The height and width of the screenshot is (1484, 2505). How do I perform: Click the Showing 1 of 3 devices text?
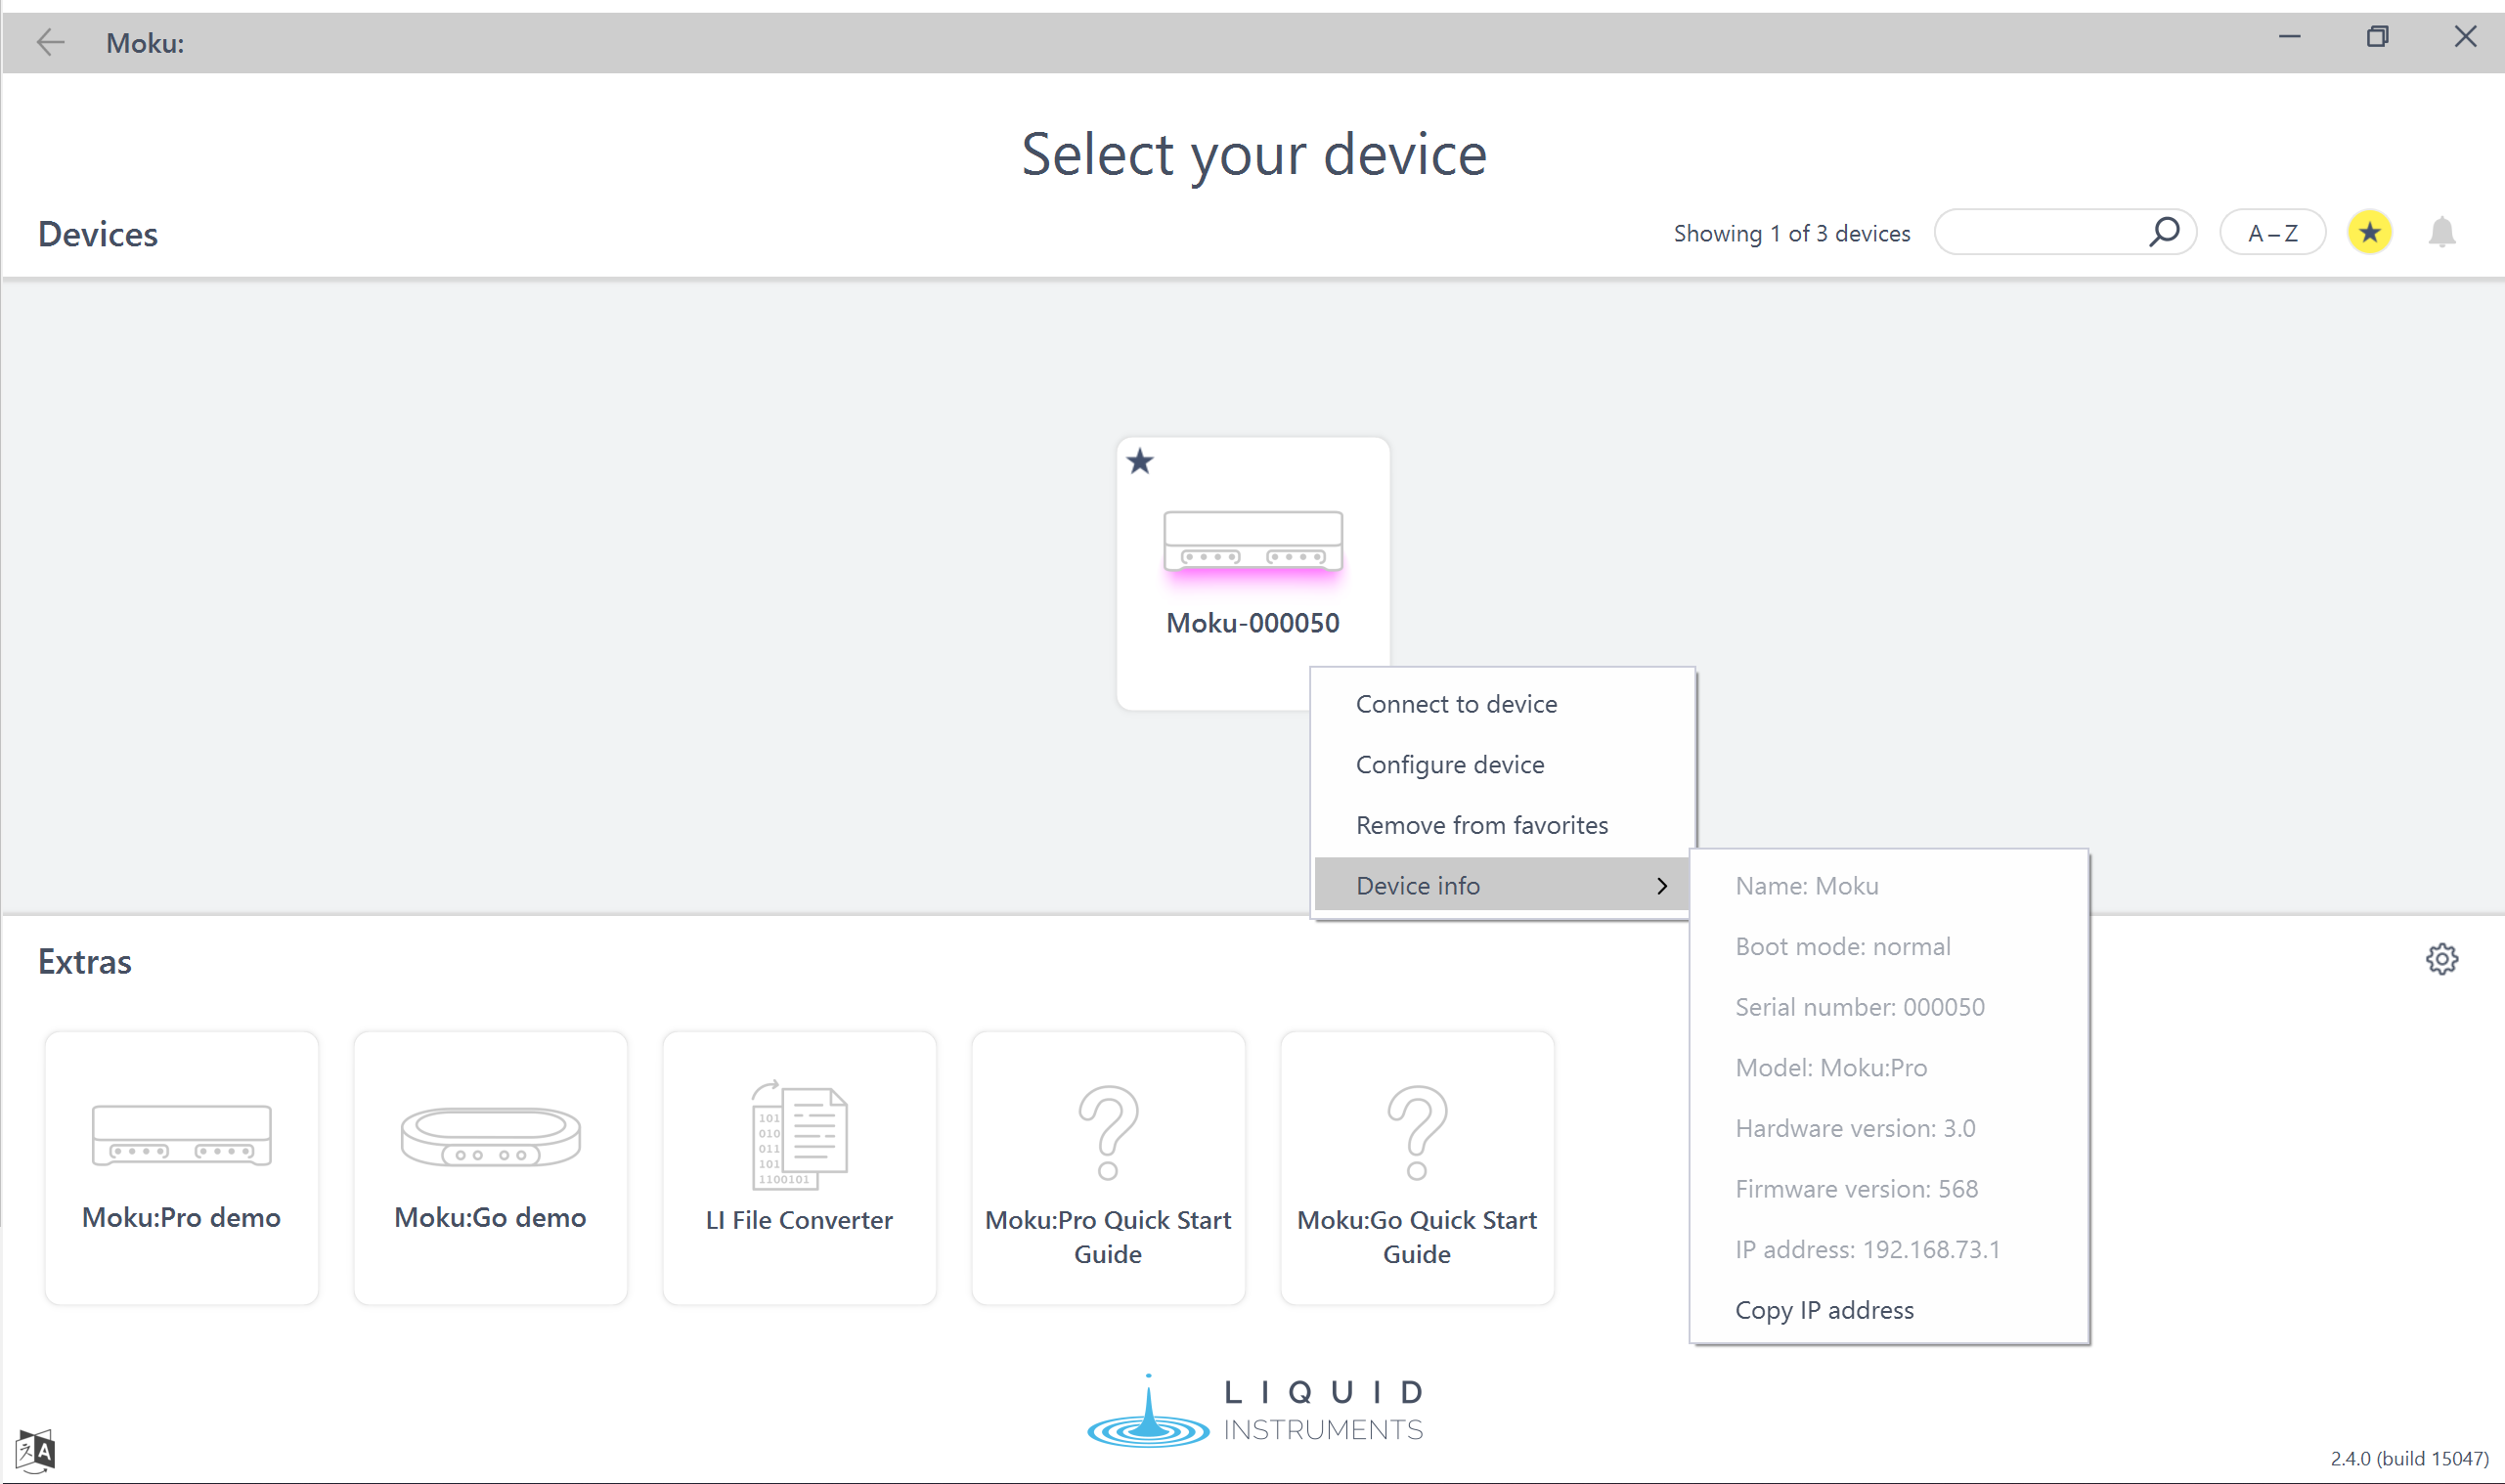click(1792, 233)
